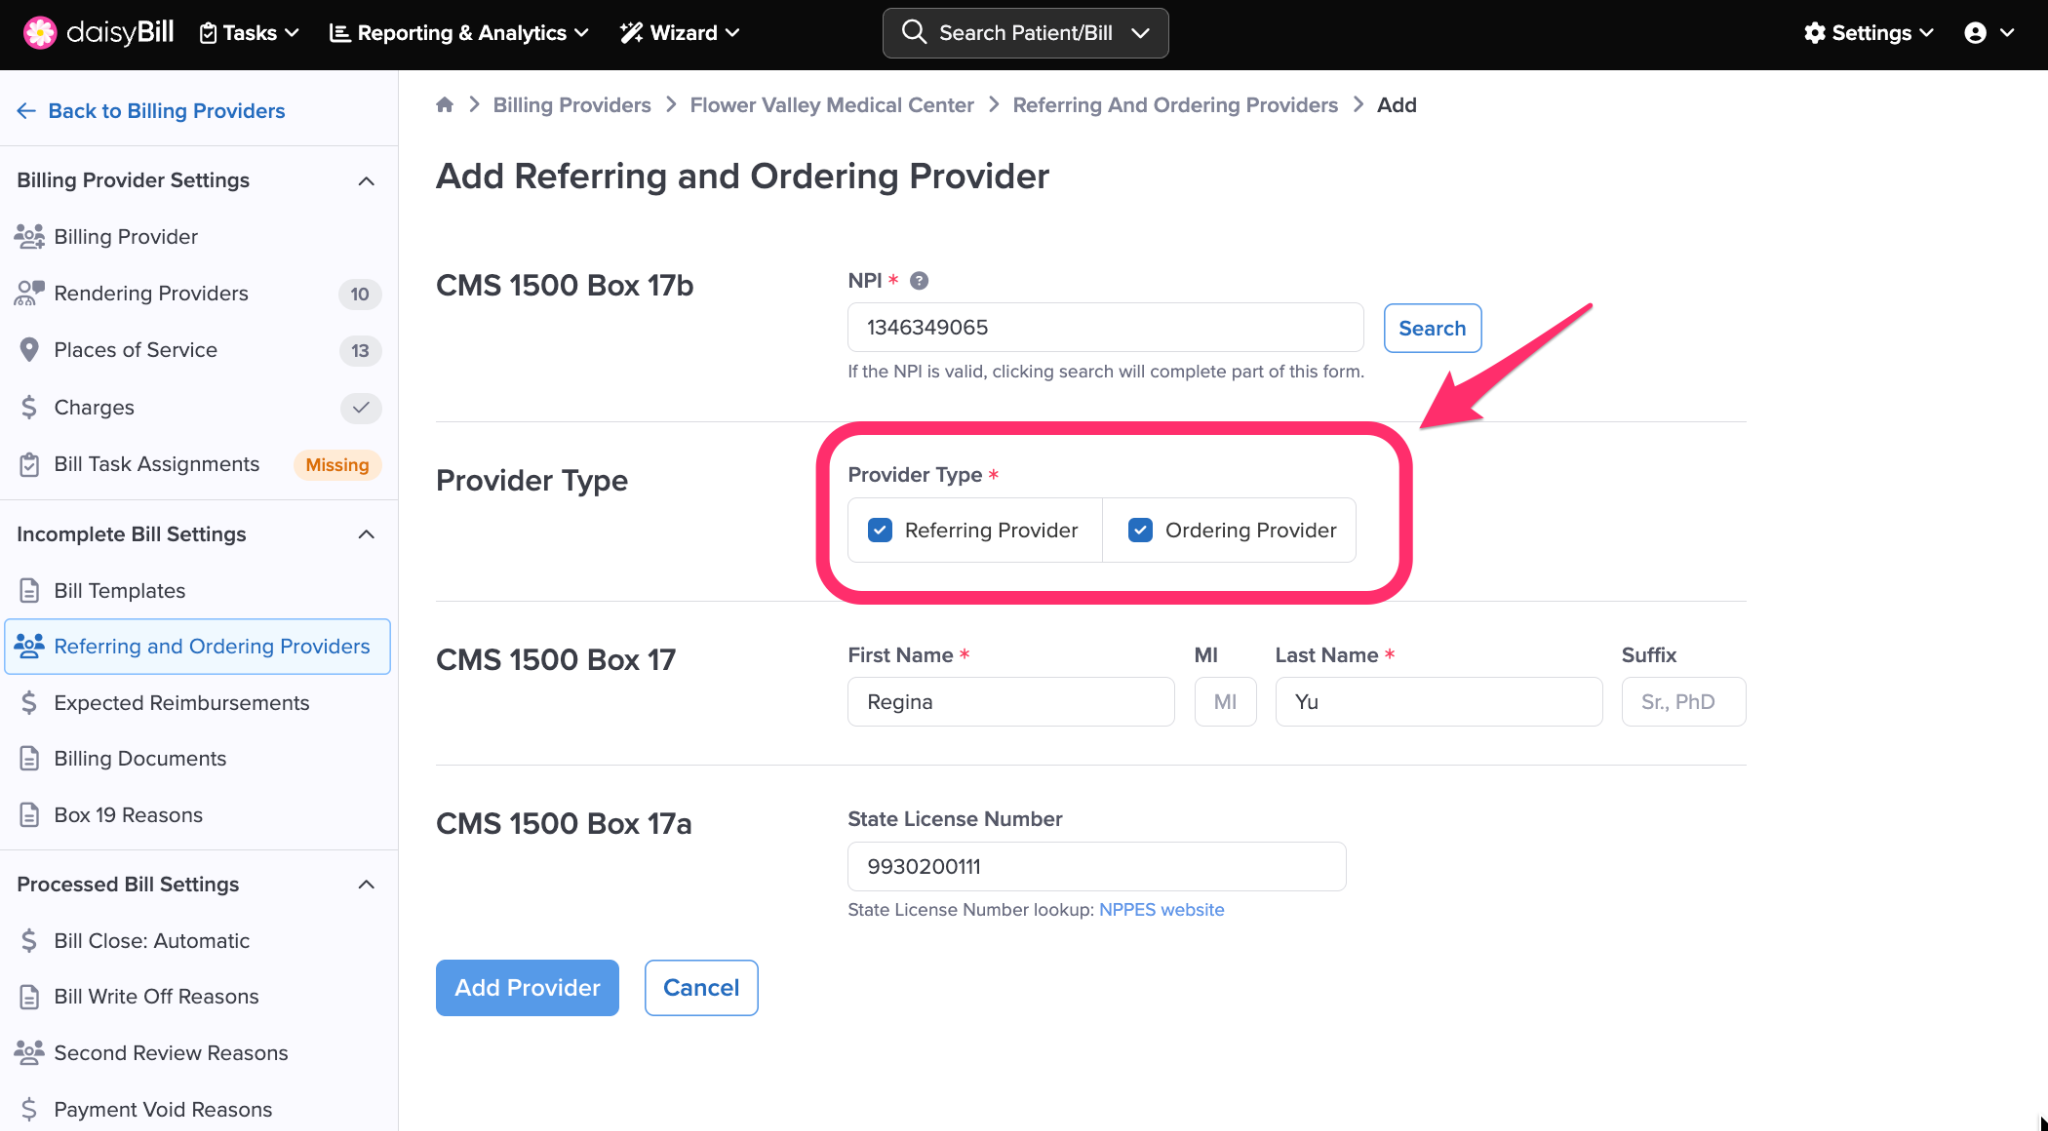Image resolution: width=2048 pixels, height=1131 pixels.
Task: Click the Places of Service pin icon
Action: coord(29,350)
